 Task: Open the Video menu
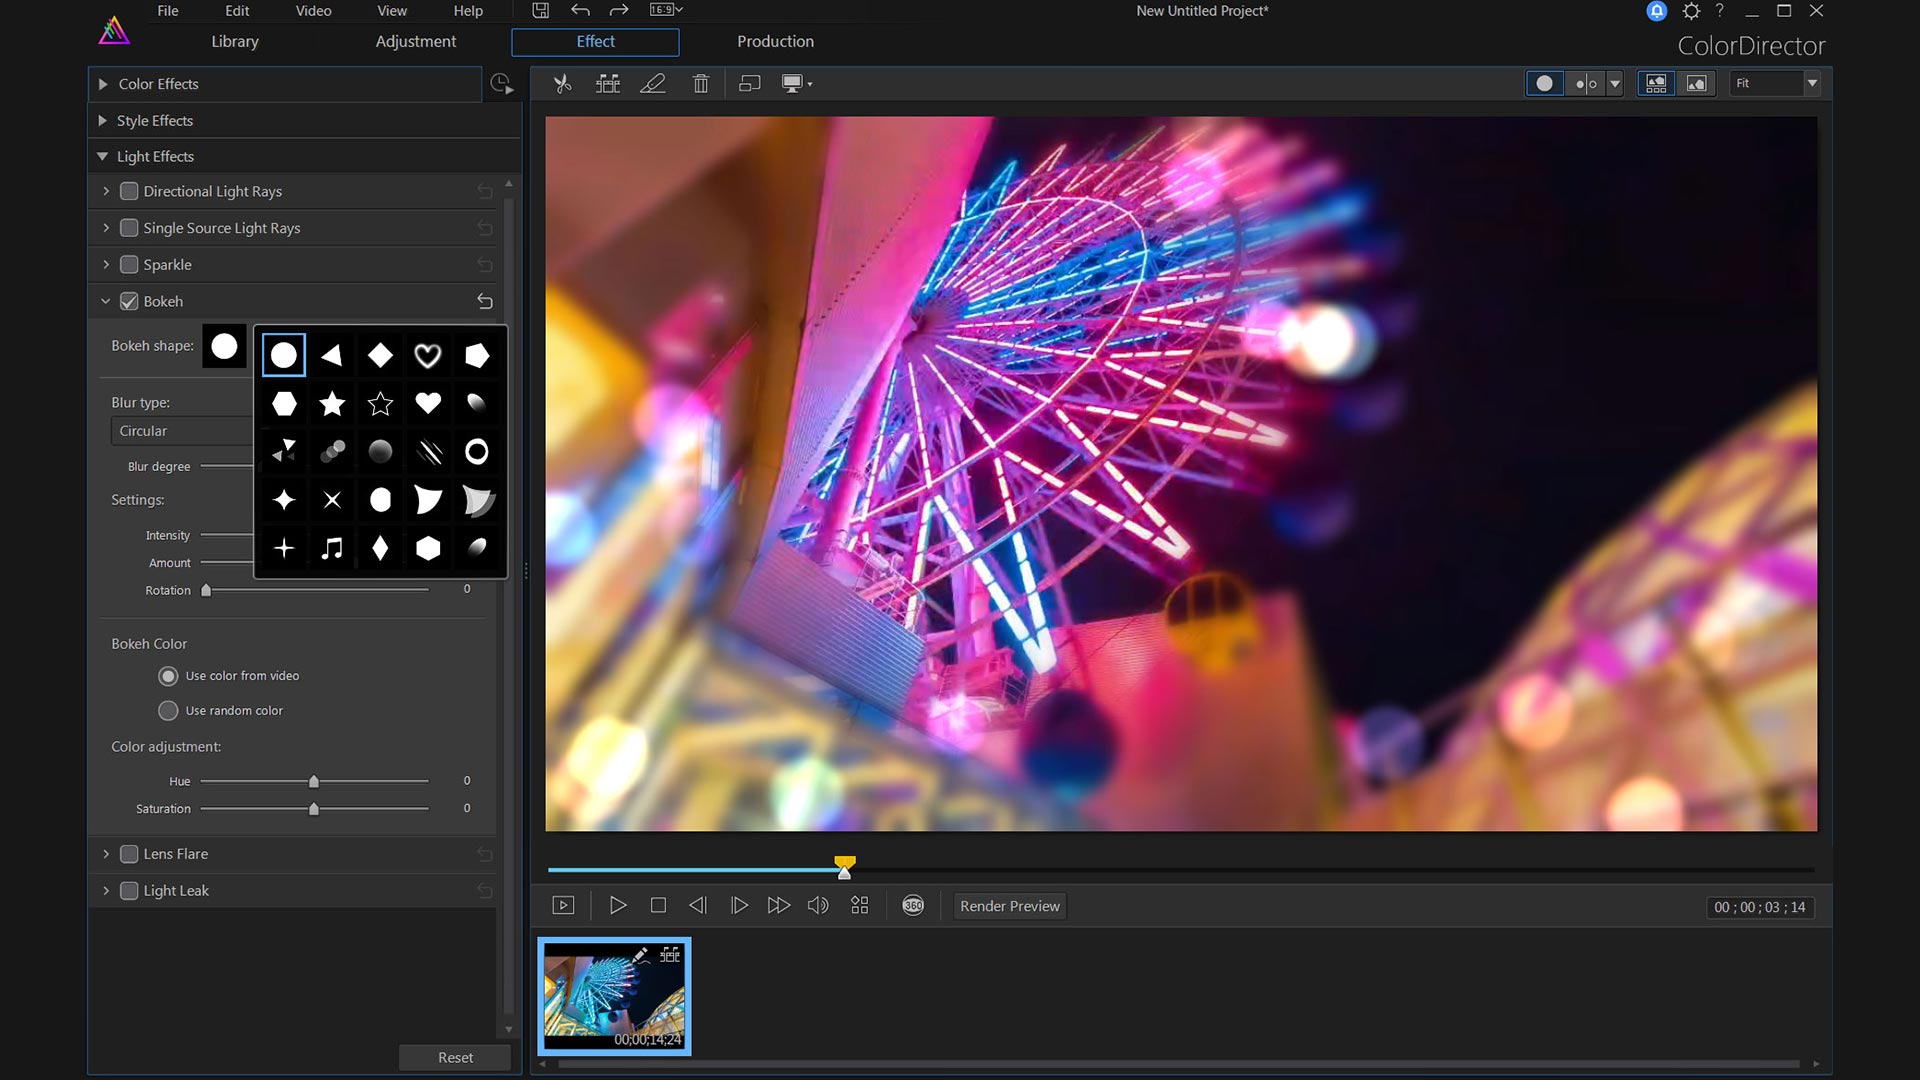coord(313,11)
